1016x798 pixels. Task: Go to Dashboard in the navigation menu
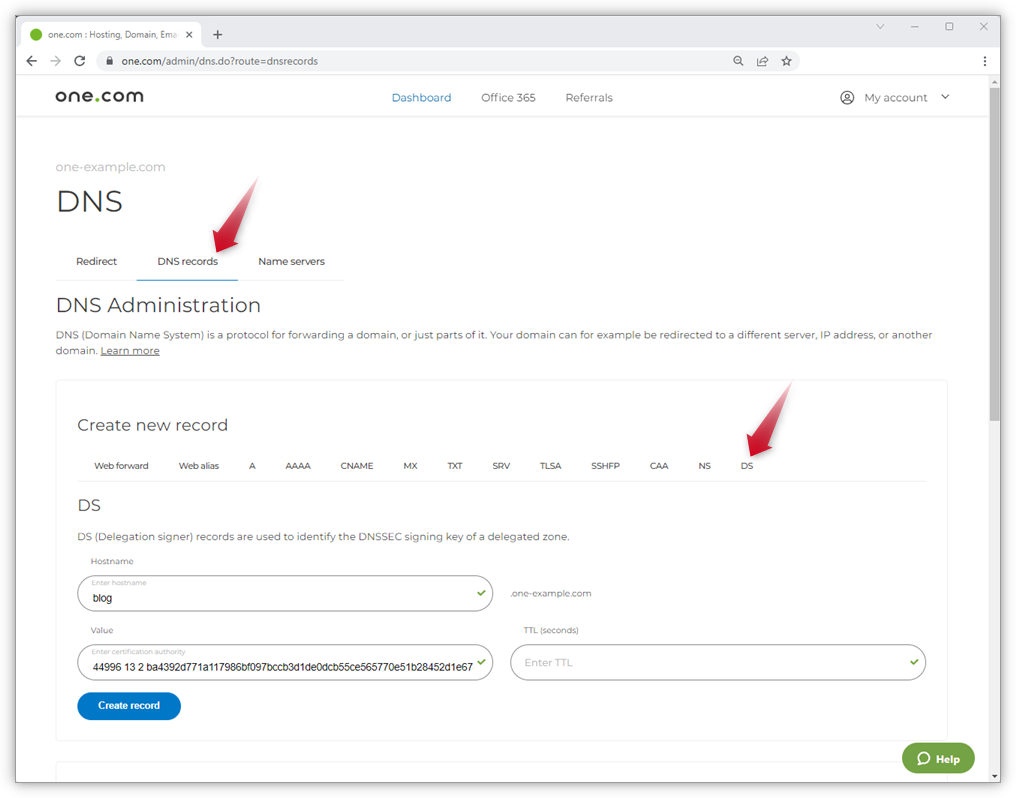click(x=421, y=97)
